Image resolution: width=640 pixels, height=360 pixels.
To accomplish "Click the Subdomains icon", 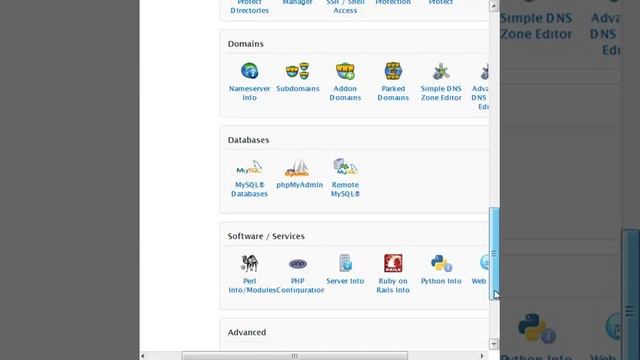I will coord(298,71).
